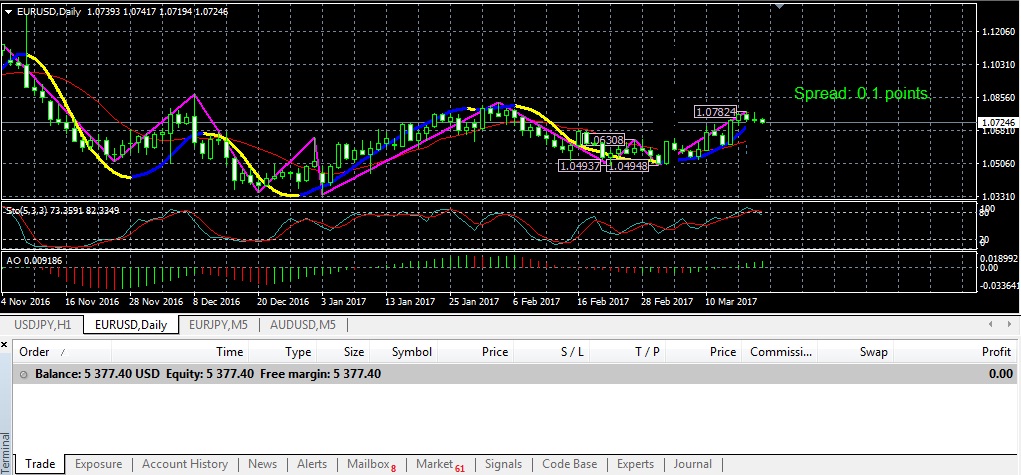
Task: View the Journal tab
Action: [x=692, y=464]
